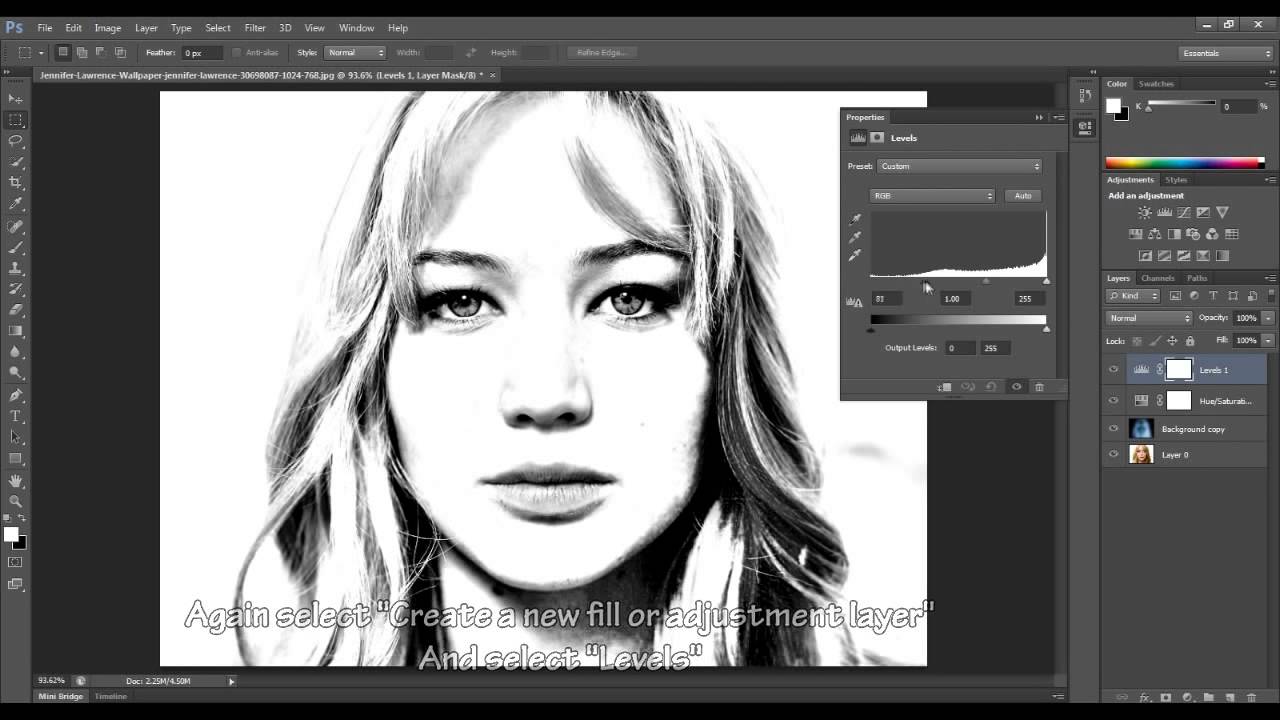Create a new fill or adjustment layer
The image size is (1280, 720).
click(1187, 697)
